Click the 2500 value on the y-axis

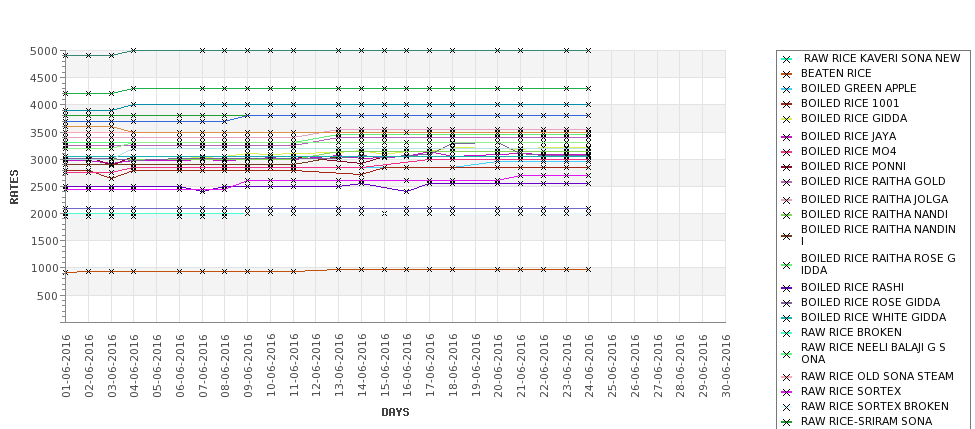[44, 187]
